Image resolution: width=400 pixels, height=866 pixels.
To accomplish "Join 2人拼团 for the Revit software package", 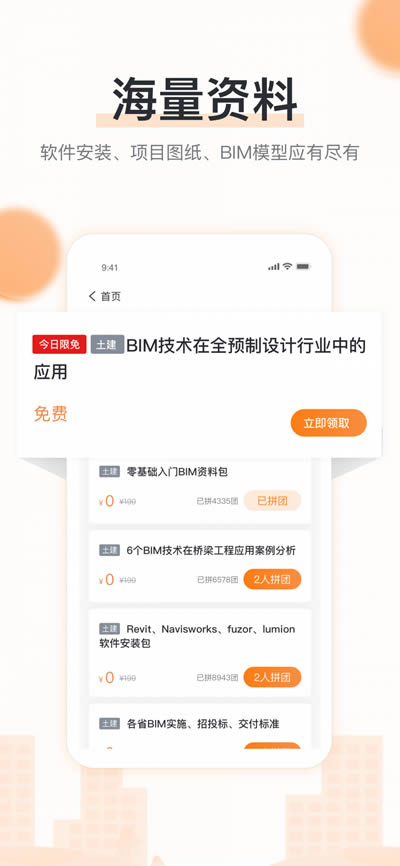I will 272,677.
